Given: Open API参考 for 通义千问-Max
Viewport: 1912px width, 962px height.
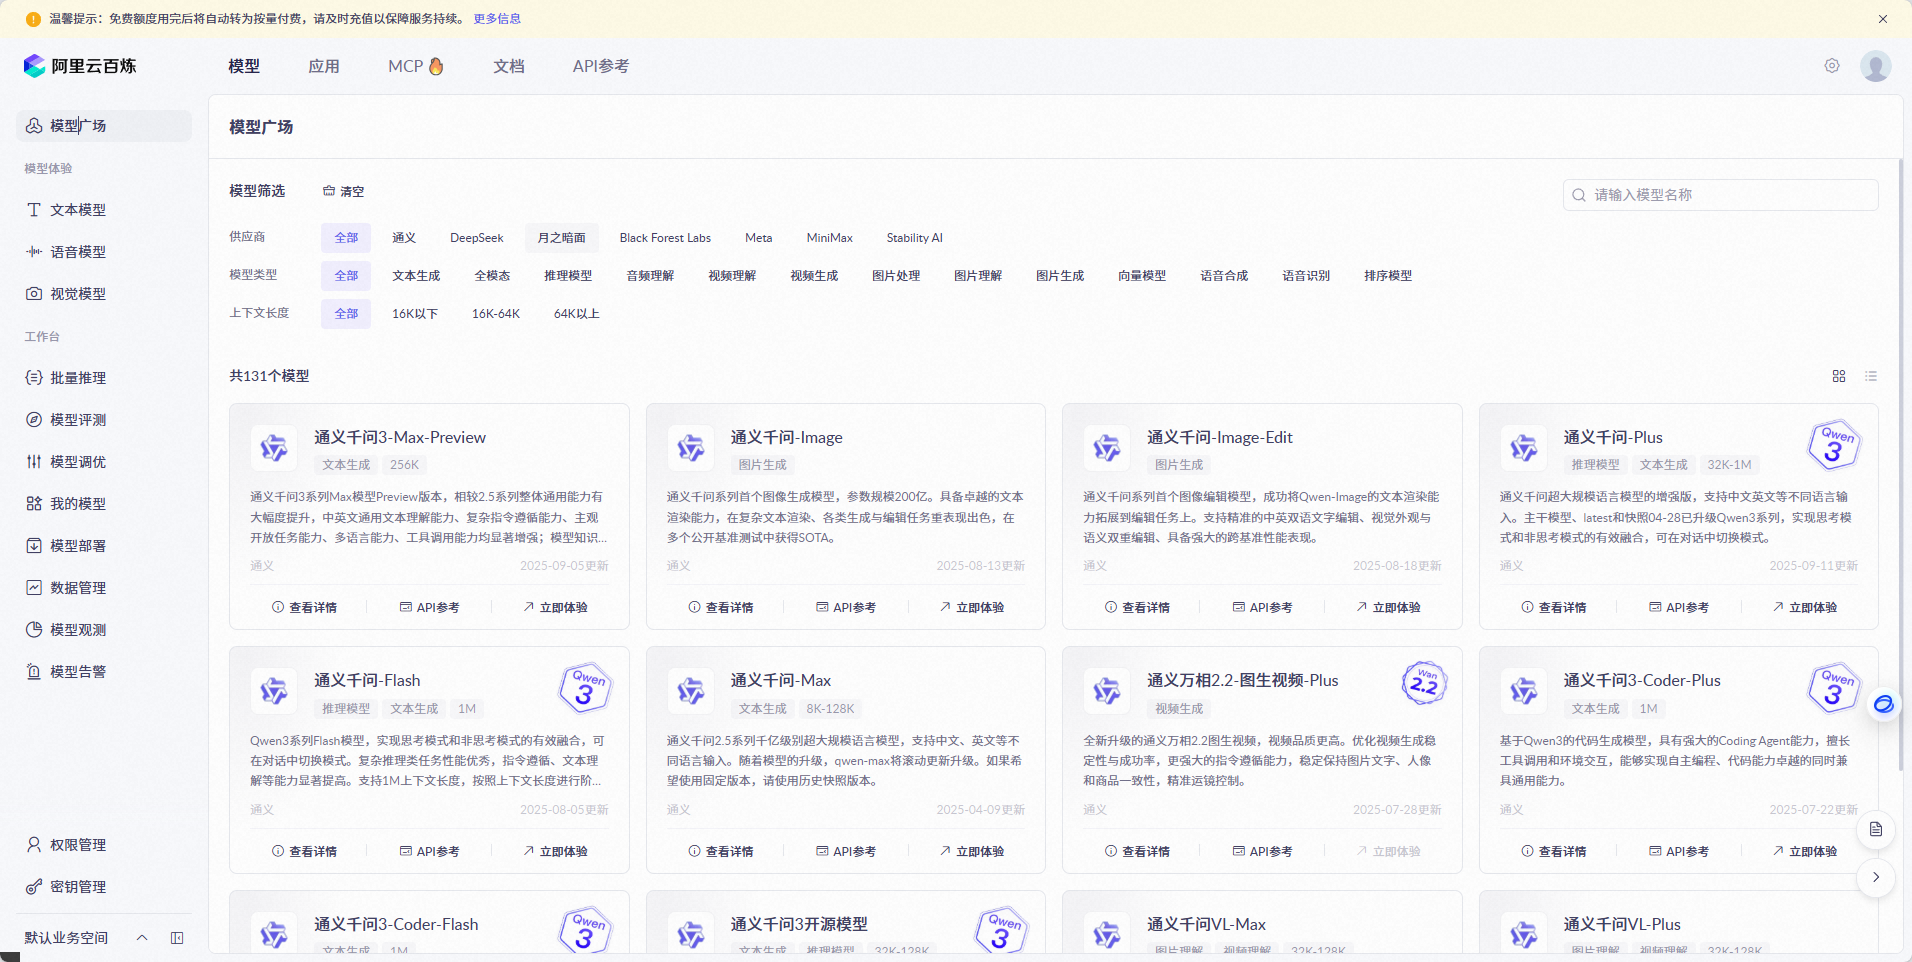Looking at the screenshot, I should coord(846,852).
